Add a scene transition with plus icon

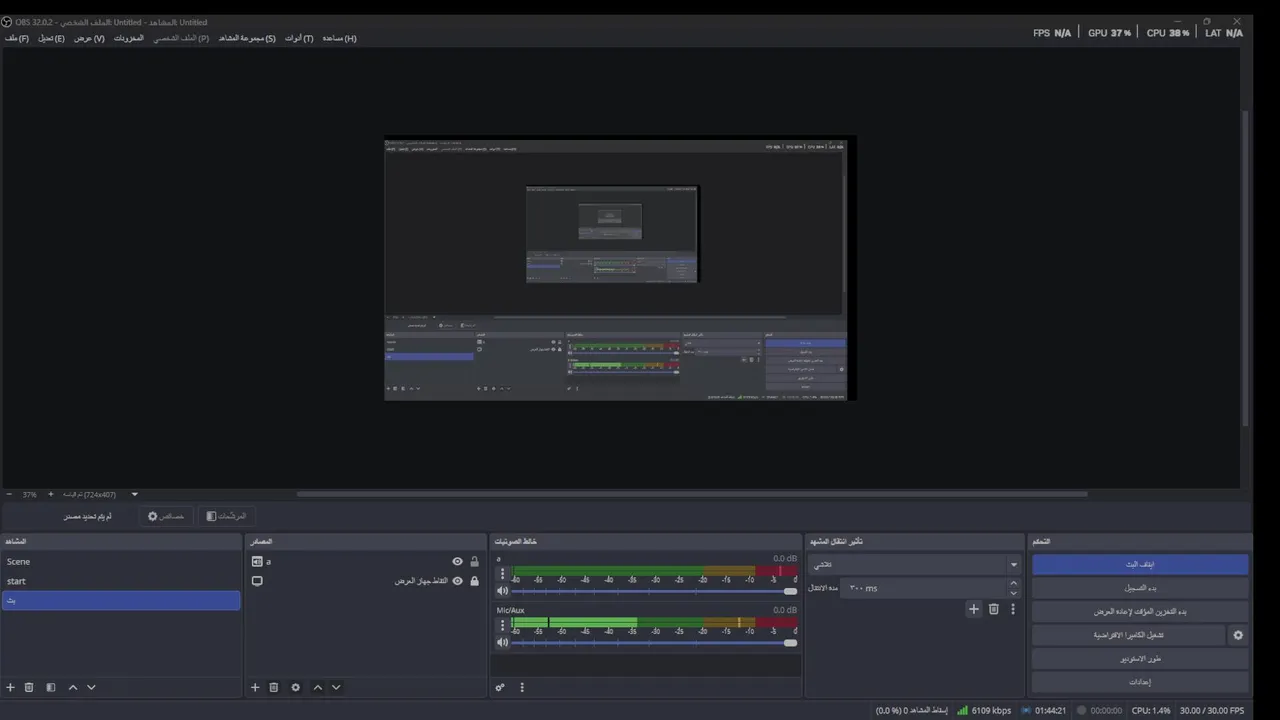[974, 609]
